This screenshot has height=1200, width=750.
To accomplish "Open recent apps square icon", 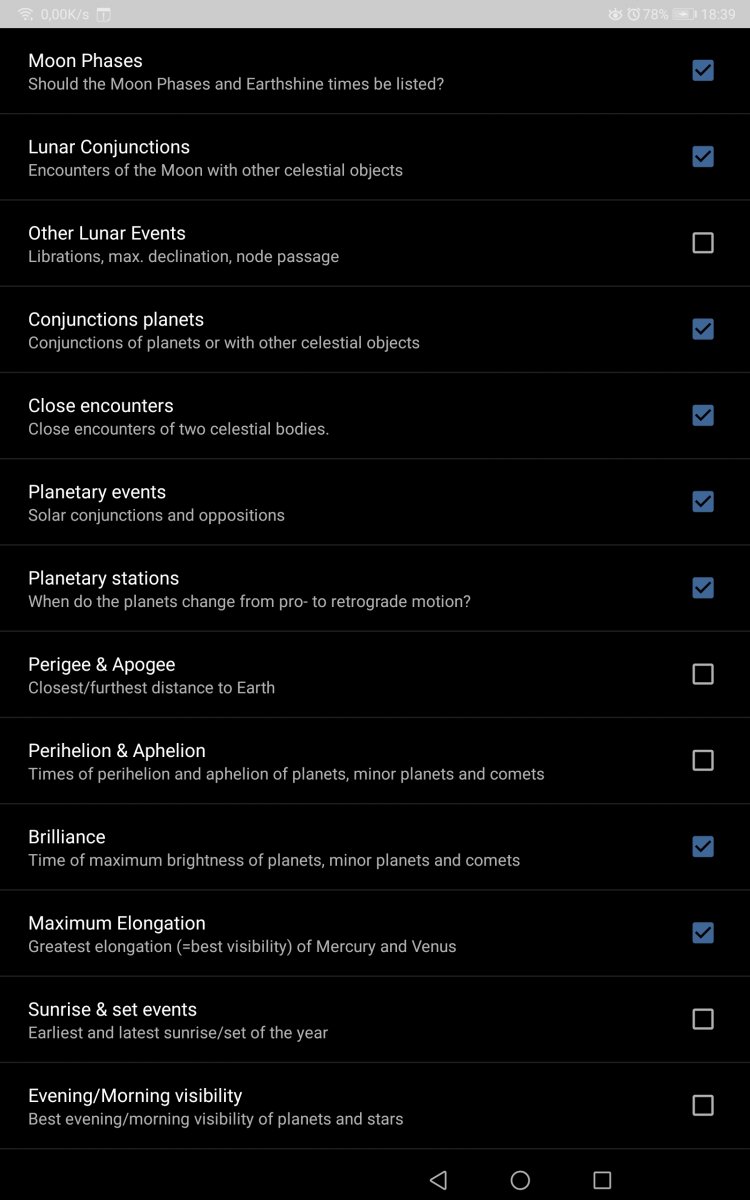I will tap(602, 1180).
